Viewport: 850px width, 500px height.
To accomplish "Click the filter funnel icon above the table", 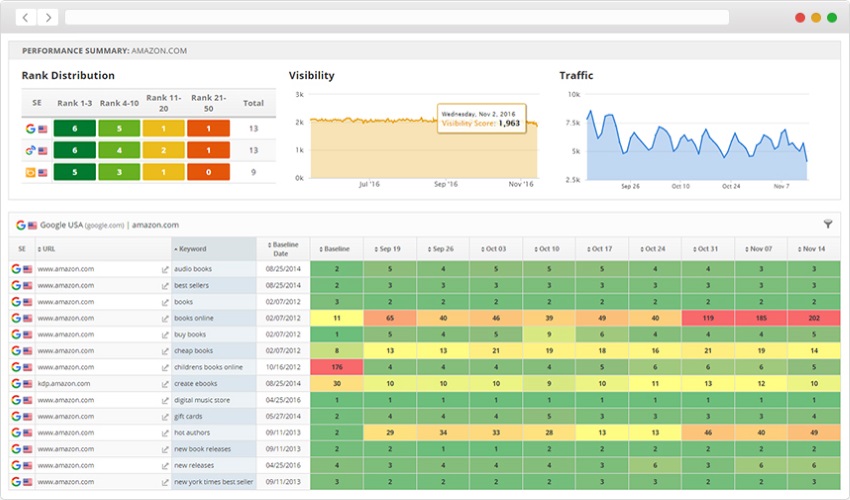I will click(x=828, y=225).
